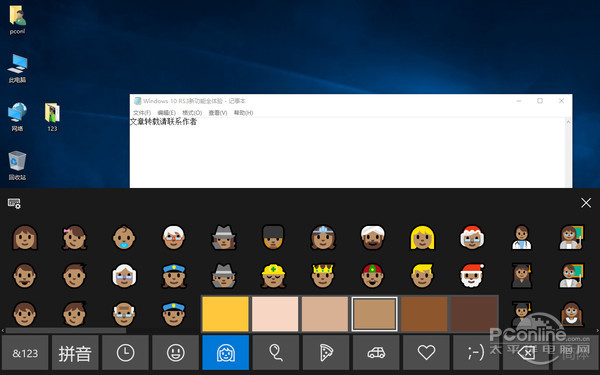Image resolution: width=600 pixels, height=375 pixels.
Task: Switch to the heart symbols emoji tab
Action: pos(426,353)
